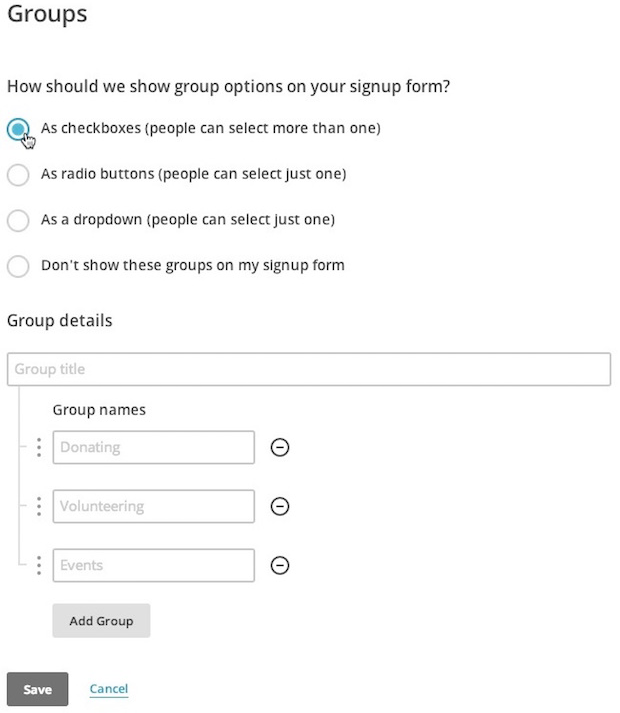Remove the Donating group with minus icon
The height and width of the screenshot is (713, 620).
[280, 447]
